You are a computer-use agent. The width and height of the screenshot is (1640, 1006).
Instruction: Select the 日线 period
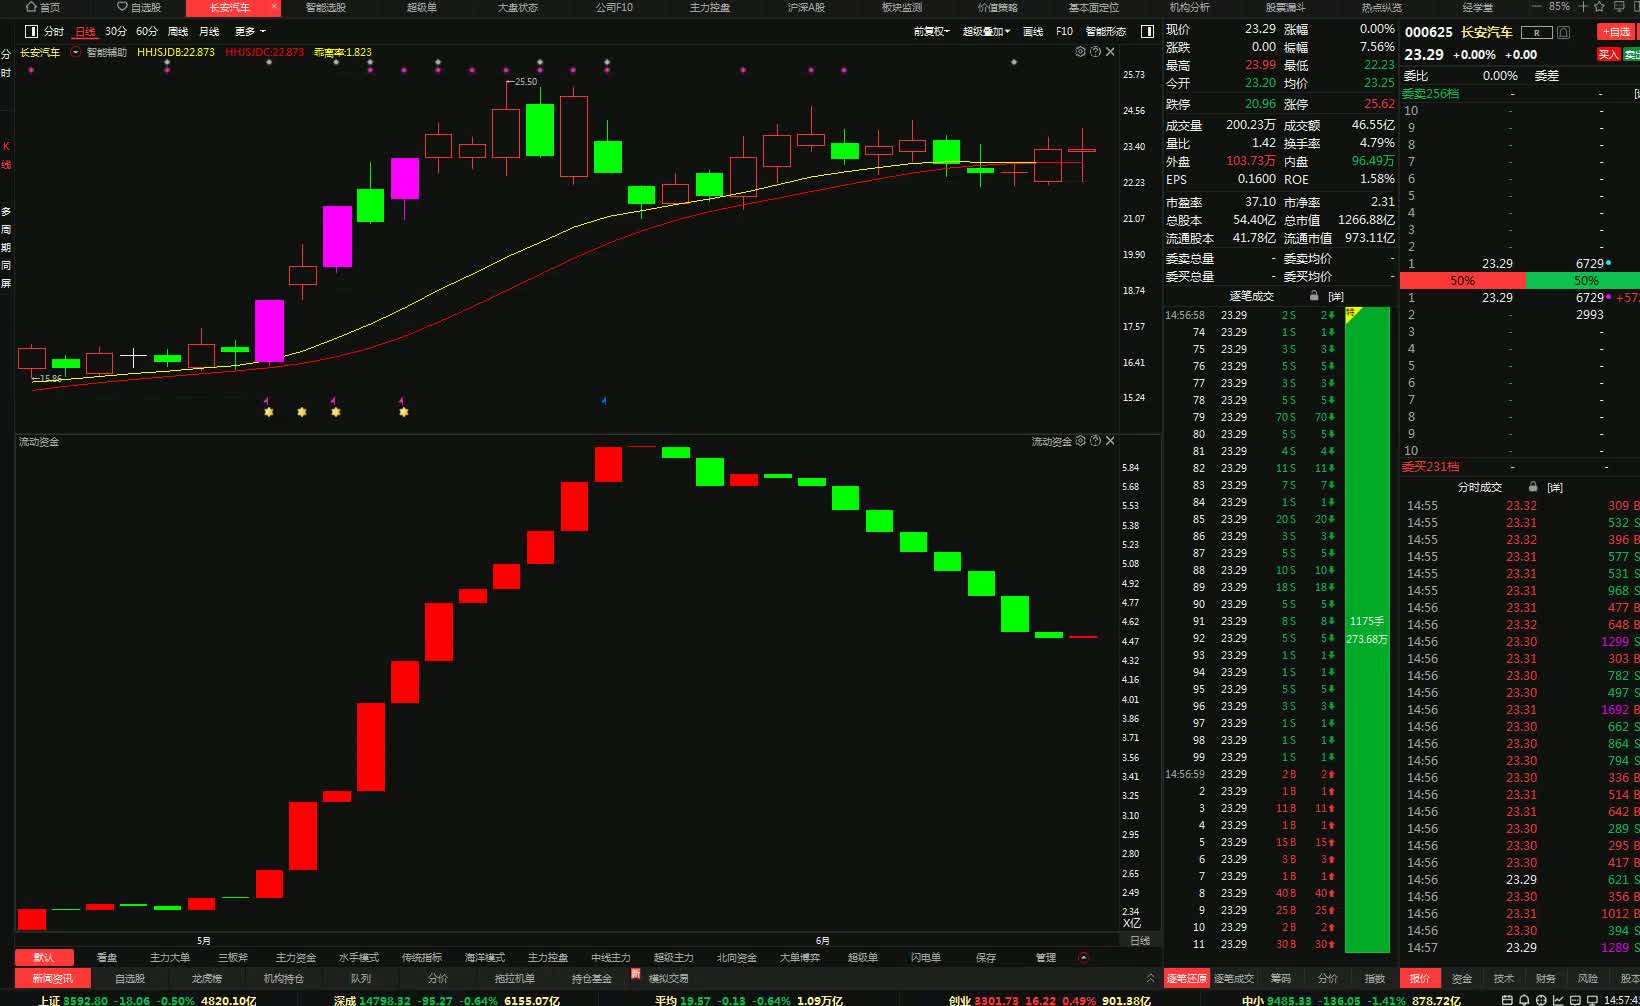point(86,32)
